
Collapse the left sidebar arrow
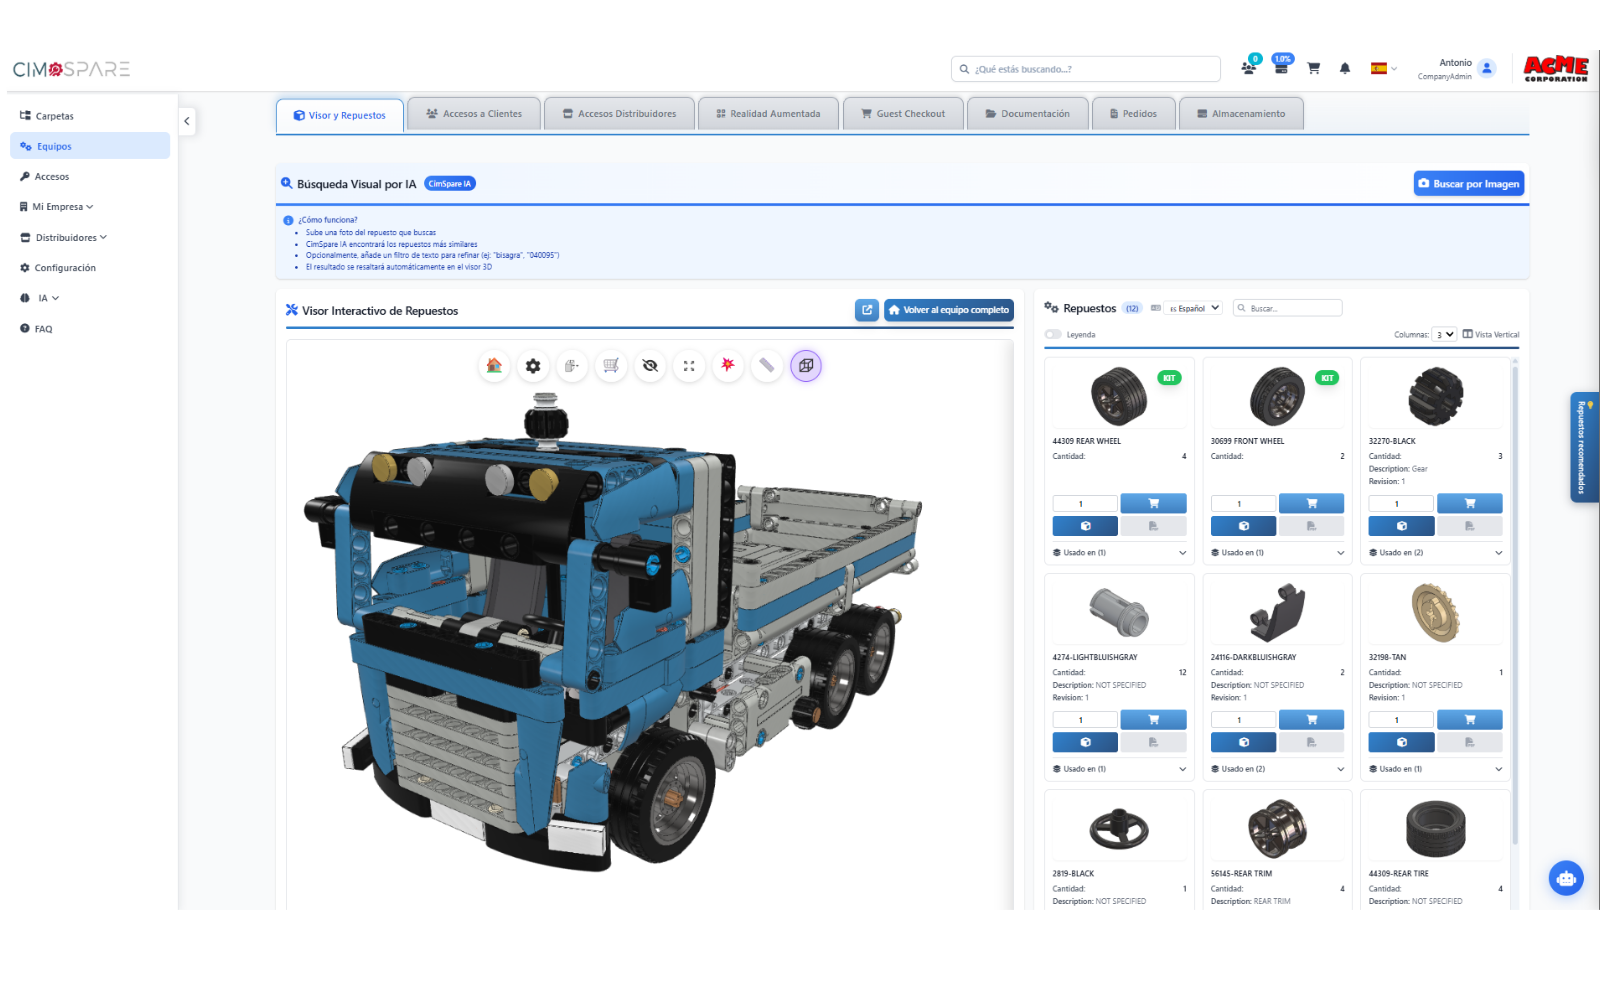187,121
